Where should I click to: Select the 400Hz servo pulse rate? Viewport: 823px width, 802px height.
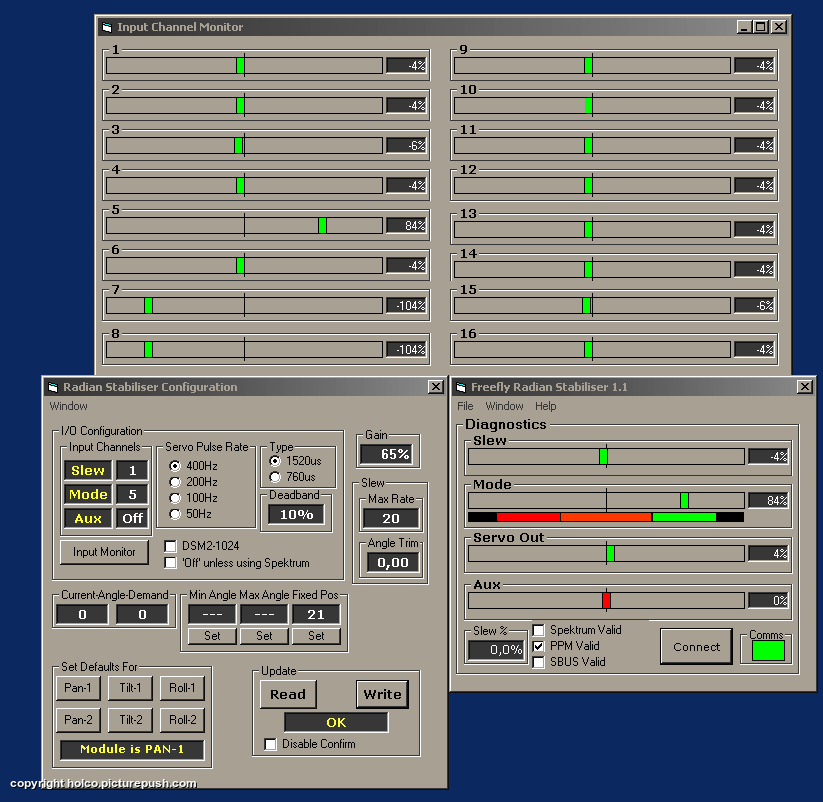click(175, 466)
